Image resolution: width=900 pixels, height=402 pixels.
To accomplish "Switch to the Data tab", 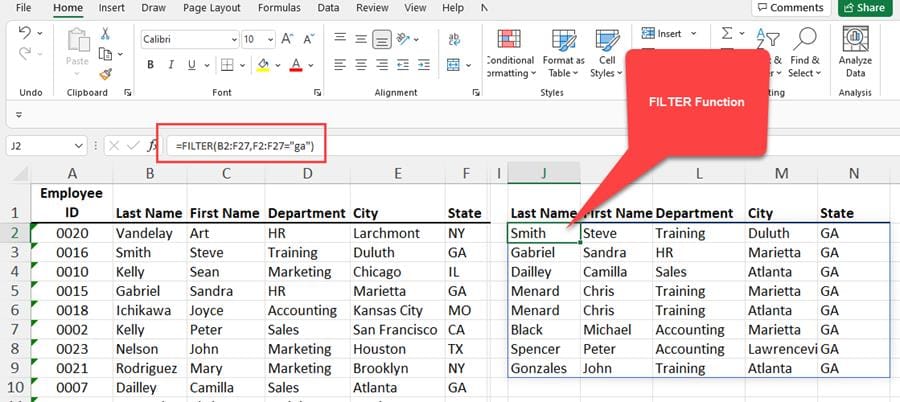I will [x=328, y=8].
